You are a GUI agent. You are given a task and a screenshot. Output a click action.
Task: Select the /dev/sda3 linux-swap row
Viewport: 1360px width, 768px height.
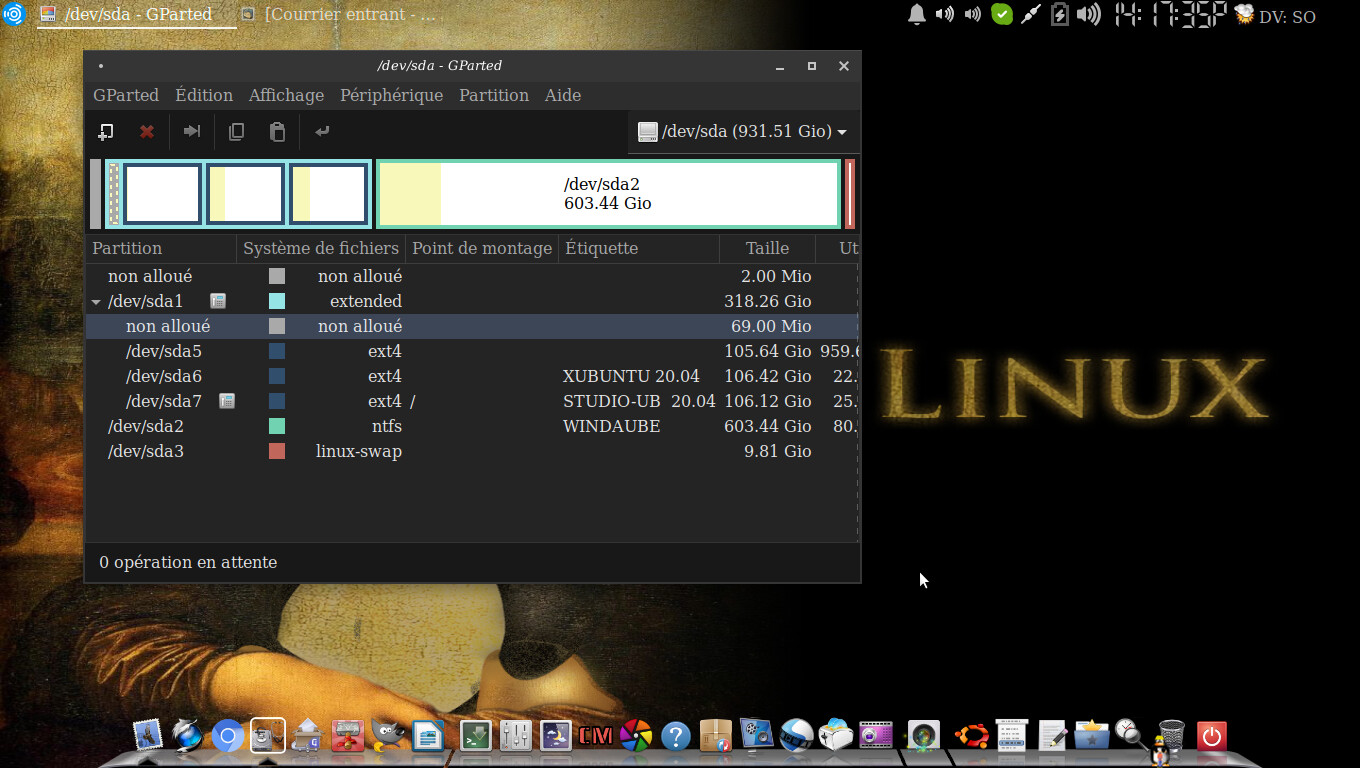[472, 451]
